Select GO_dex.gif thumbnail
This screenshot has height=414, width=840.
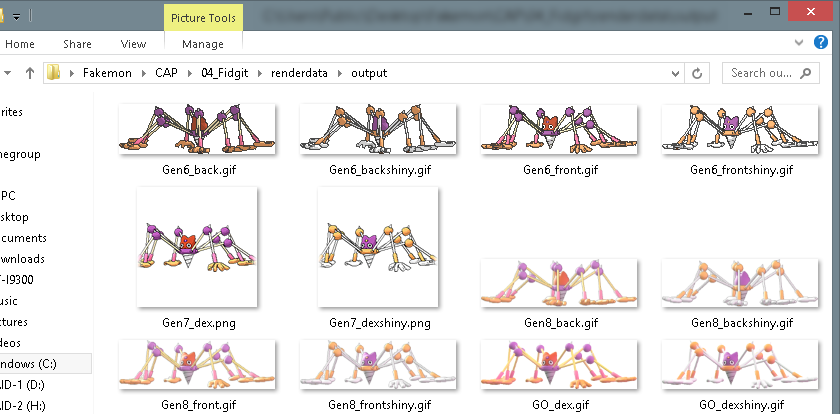tap(559, 364)
